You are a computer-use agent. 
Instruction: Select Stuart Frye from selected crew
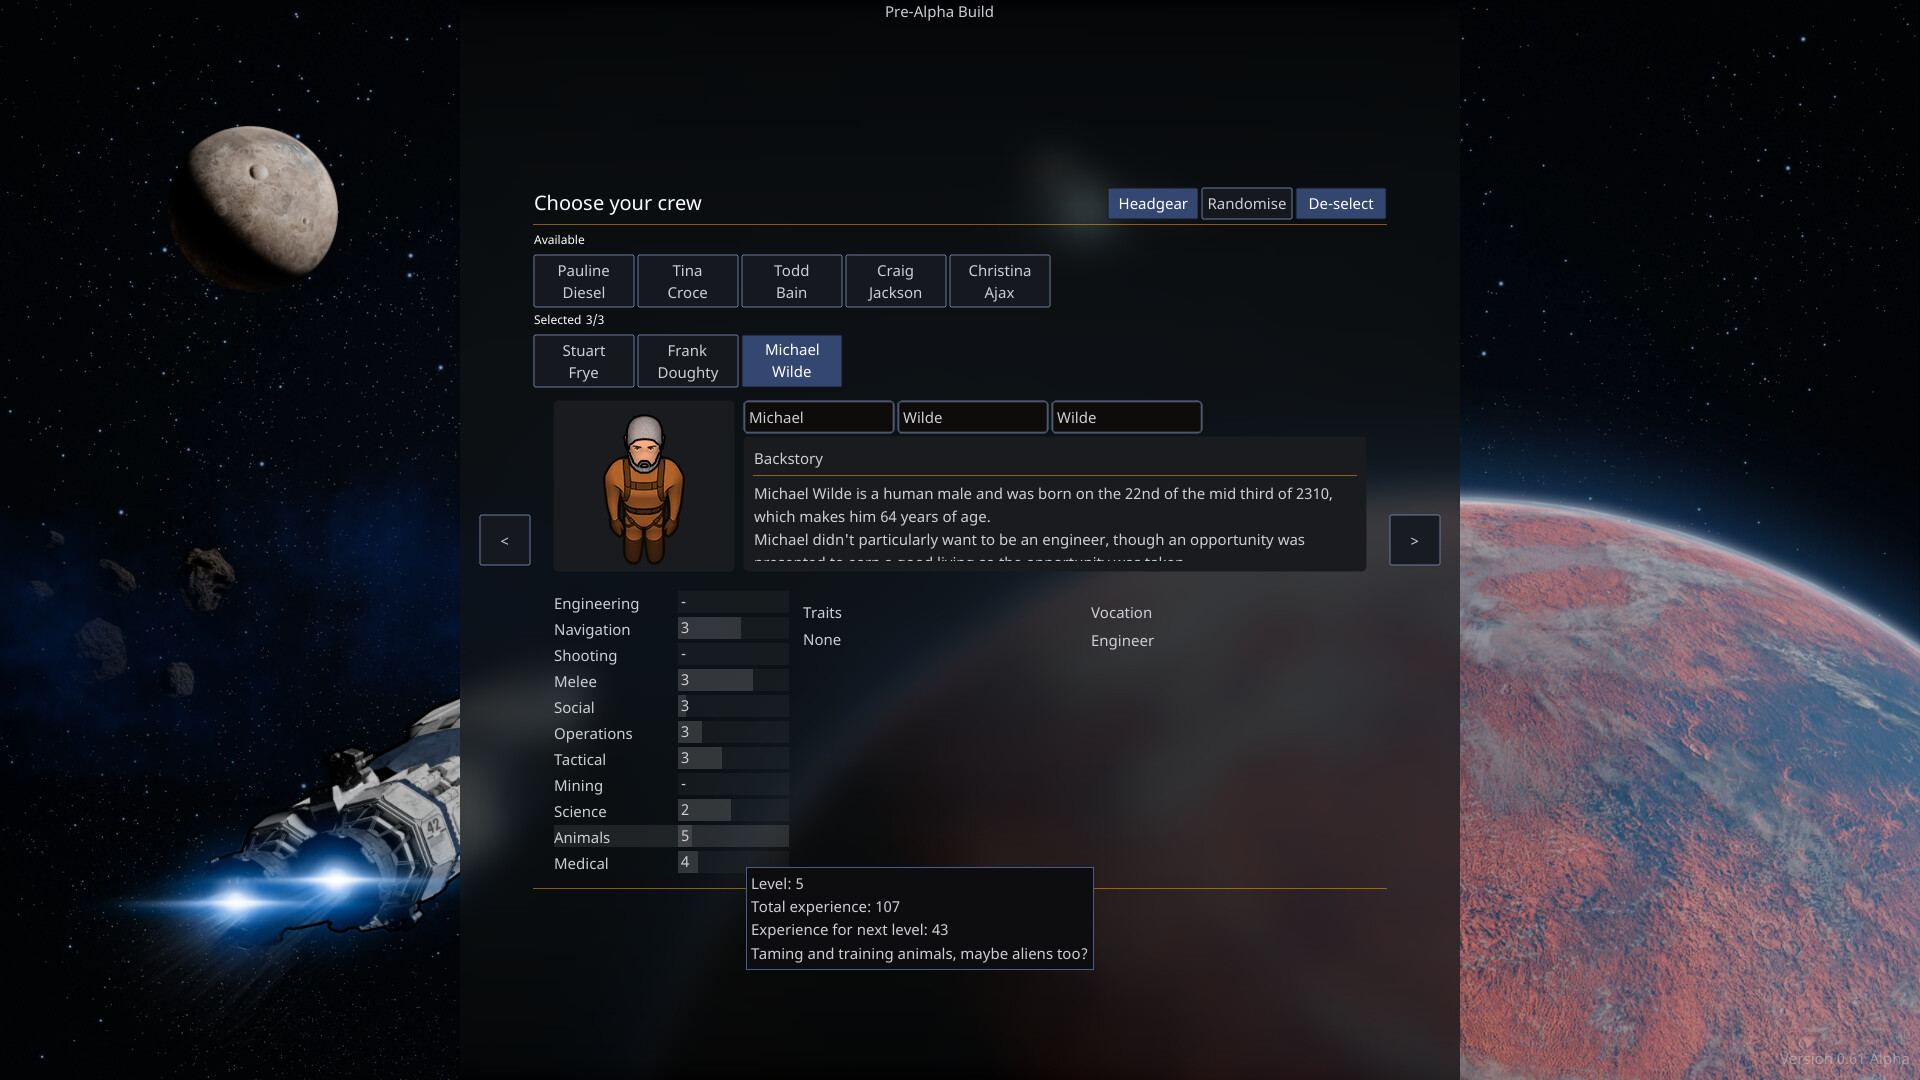point(583,361)
